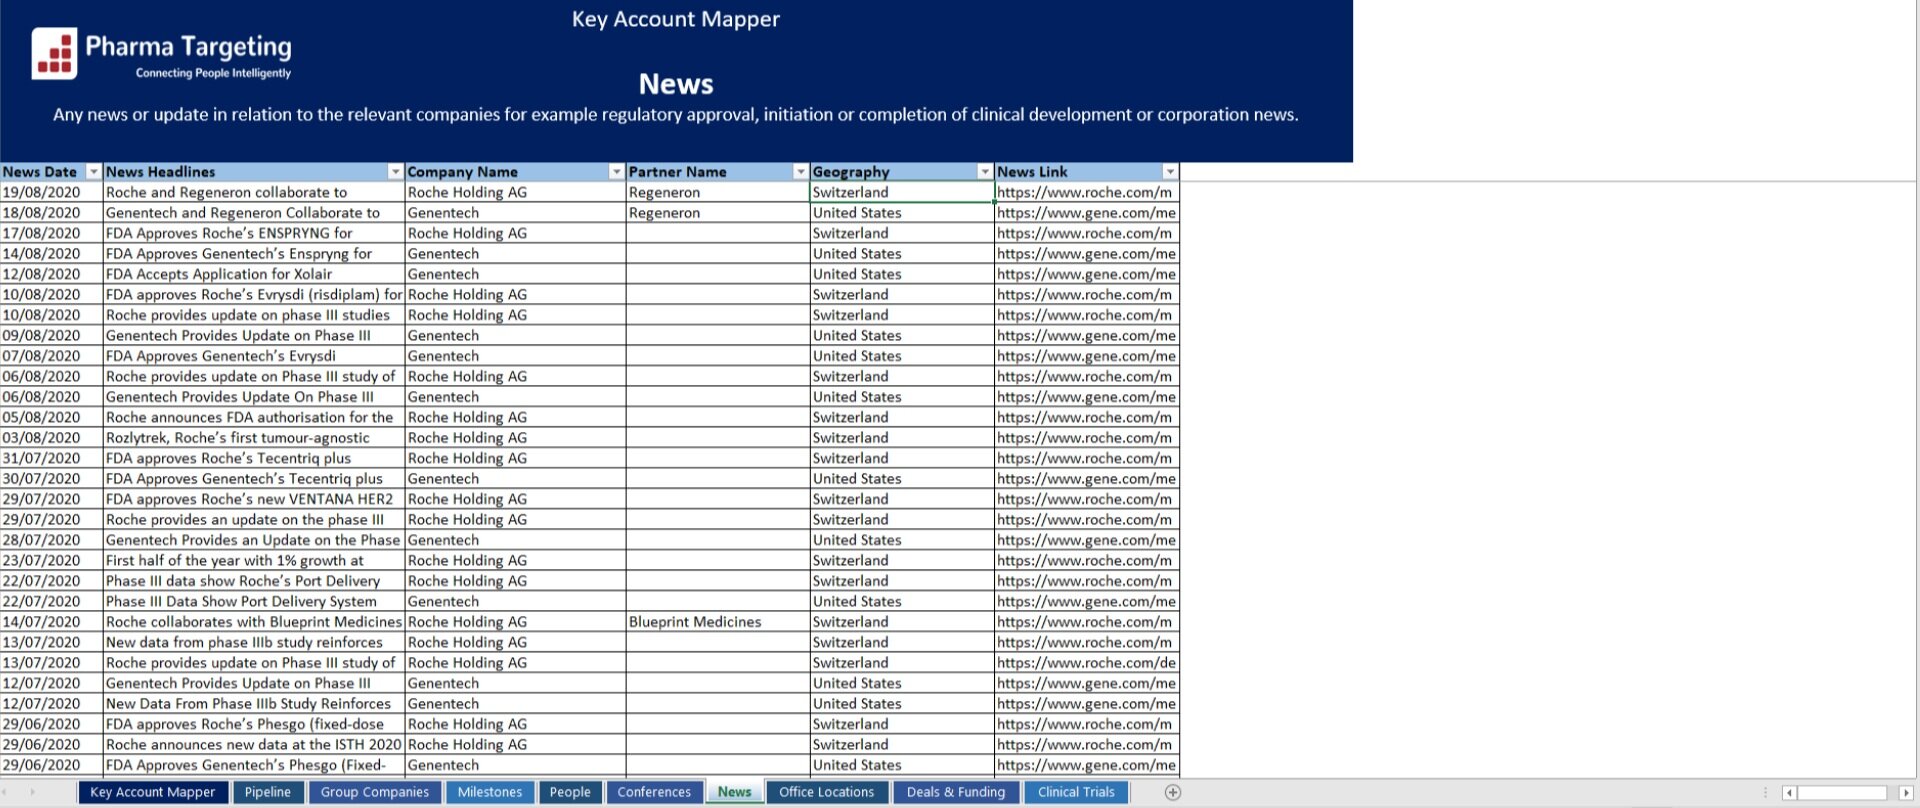The width and height of the screenshot is (1920, 808).
Task: Open the news link in the 12/08/2020 row
Action: point(1087,274)
